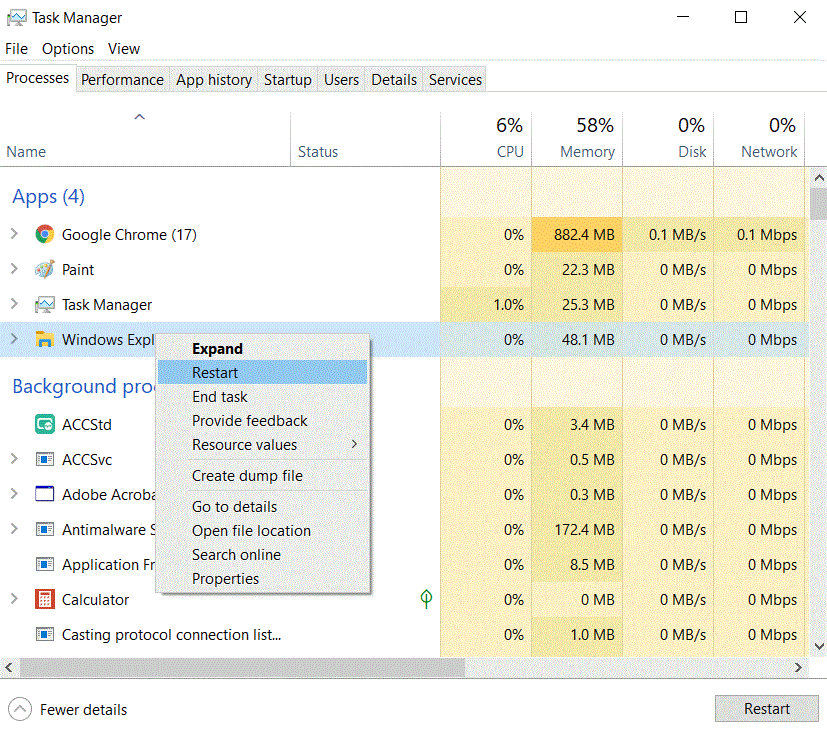Click the Paint app icon
The width and height of the screenshot is (827, 730).
[x=44, y=270]
